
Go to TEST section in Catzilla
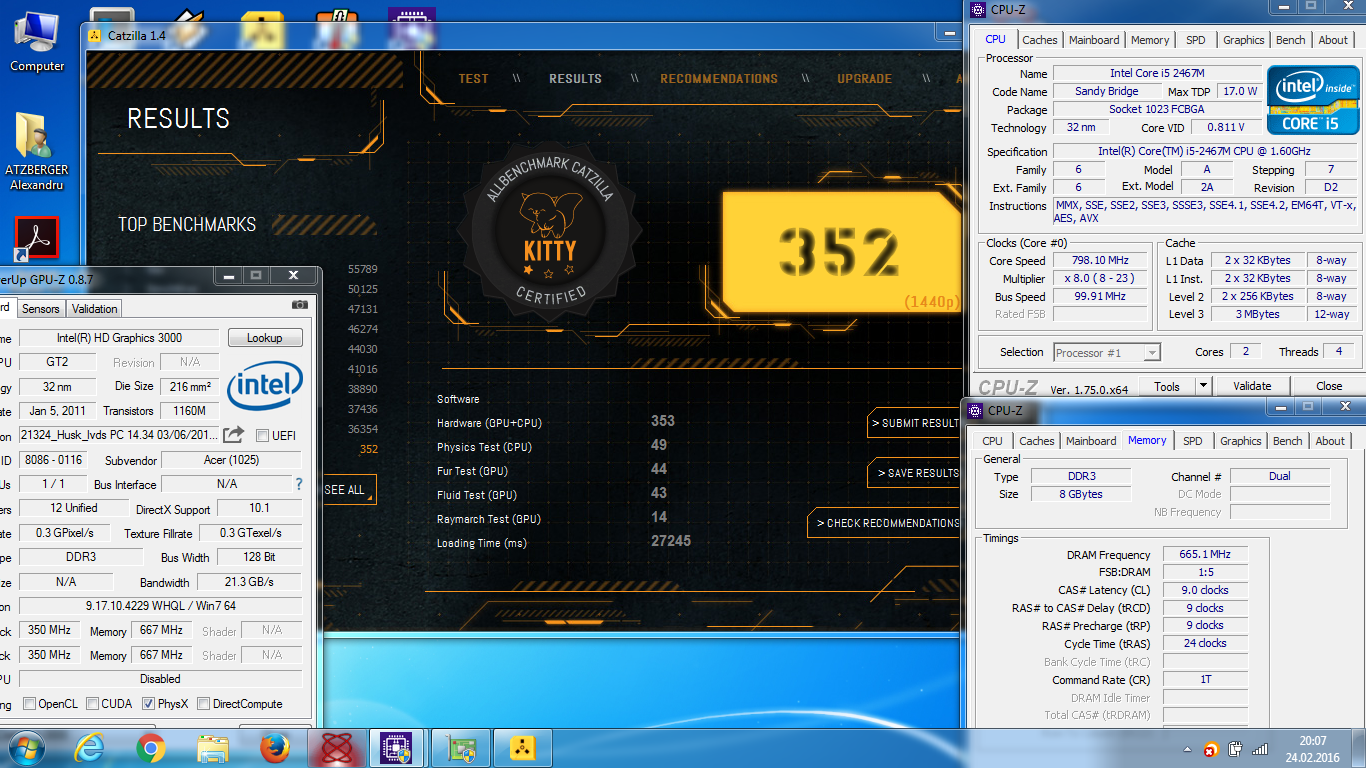coord(474,79)
